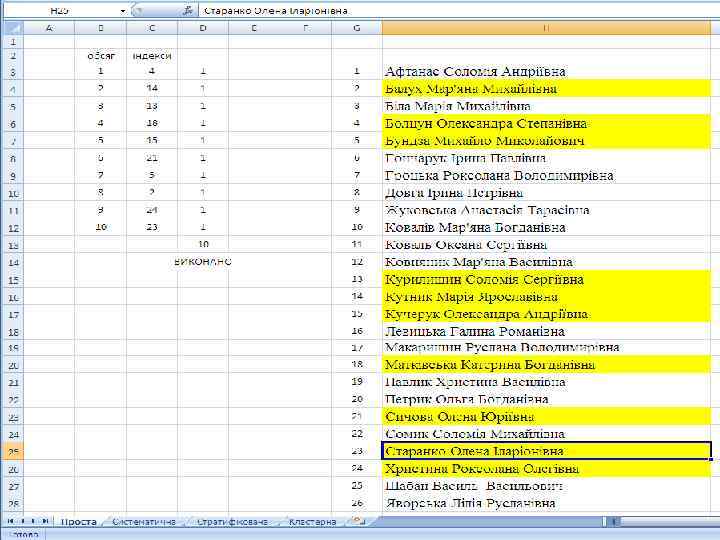
Task: Select cell Біла Марія Михайлівна
Action: pos(546,106)
